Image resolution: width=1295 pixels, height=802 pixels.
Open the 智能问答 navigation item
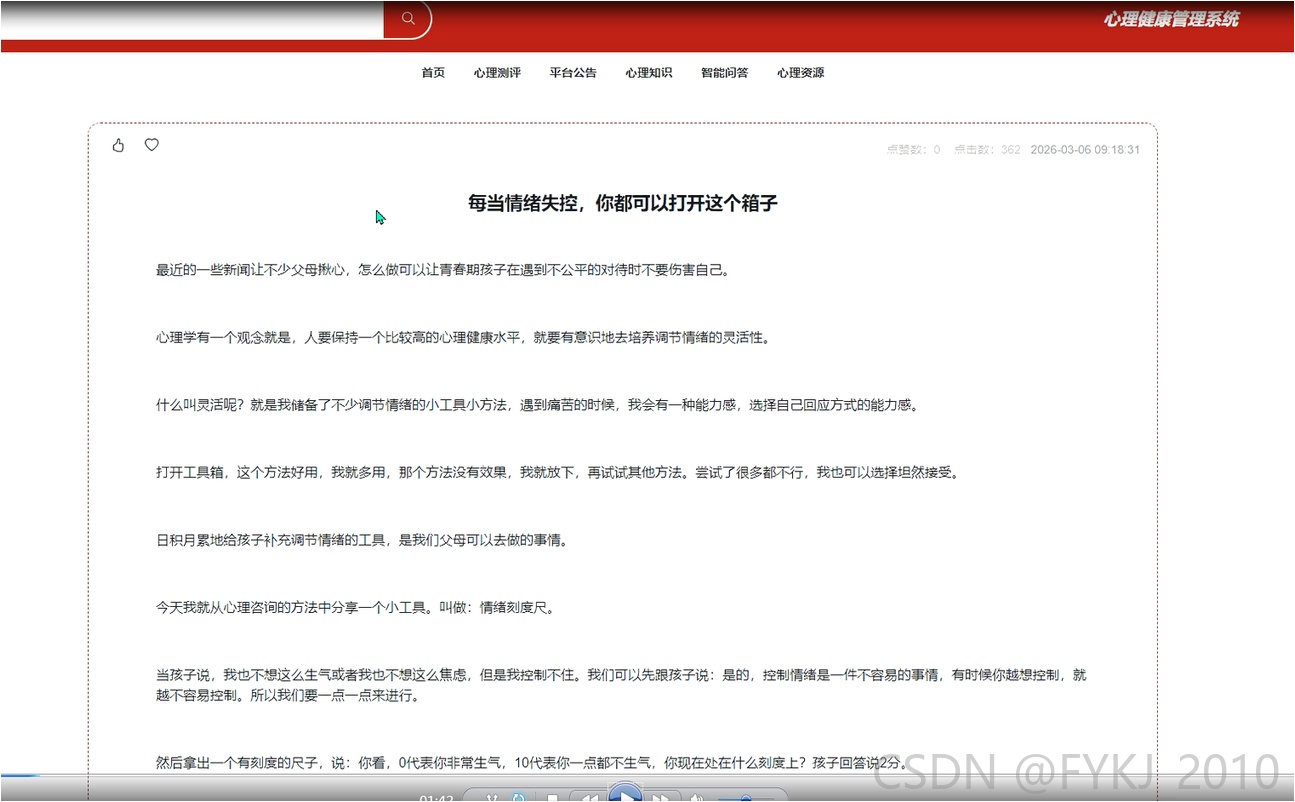pos(725,73)
